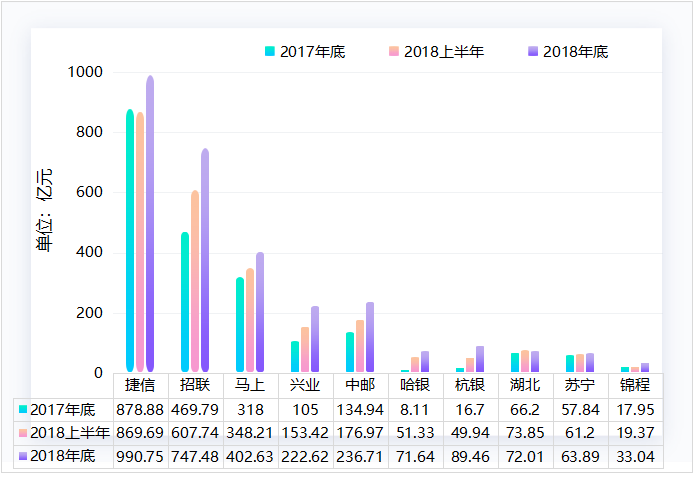Click the pink 2018上半年 legend color square
This screenshot has height=484, width=693.
coord(394,51)
